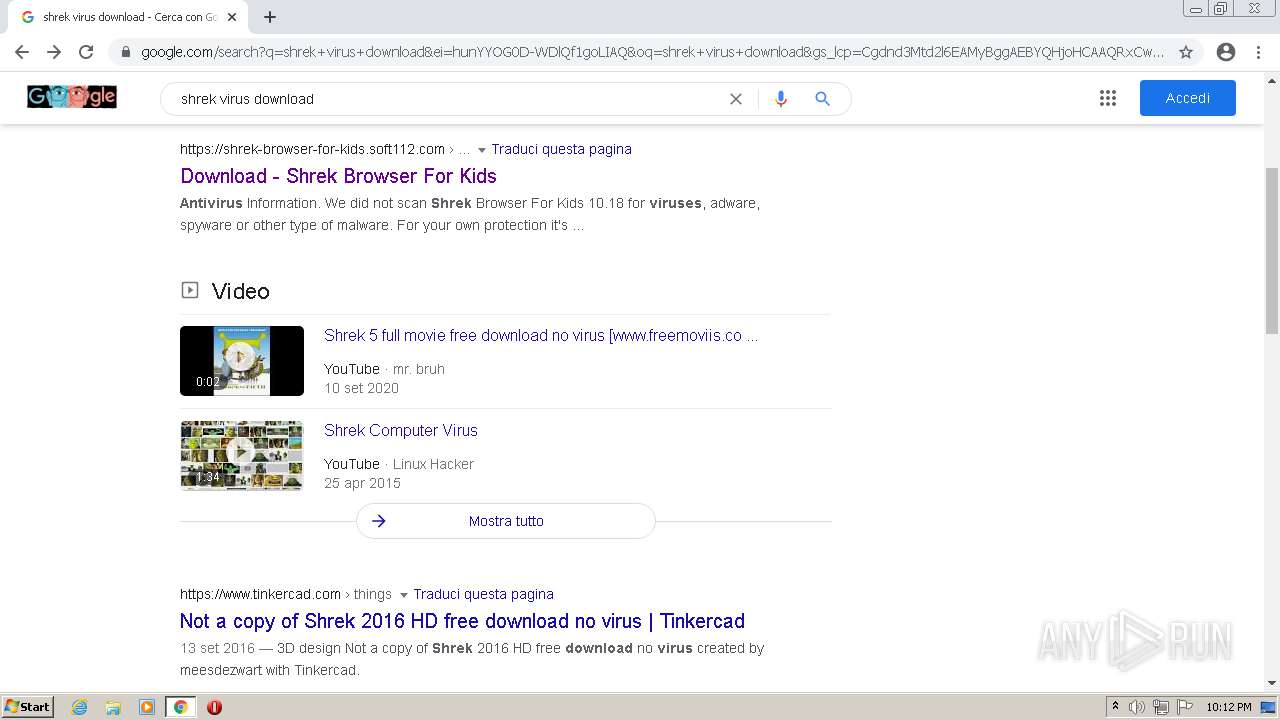Screen dimensions: 1280x720
Task: Open Shrek 5 full movie video link
Action: coord(541,336)
